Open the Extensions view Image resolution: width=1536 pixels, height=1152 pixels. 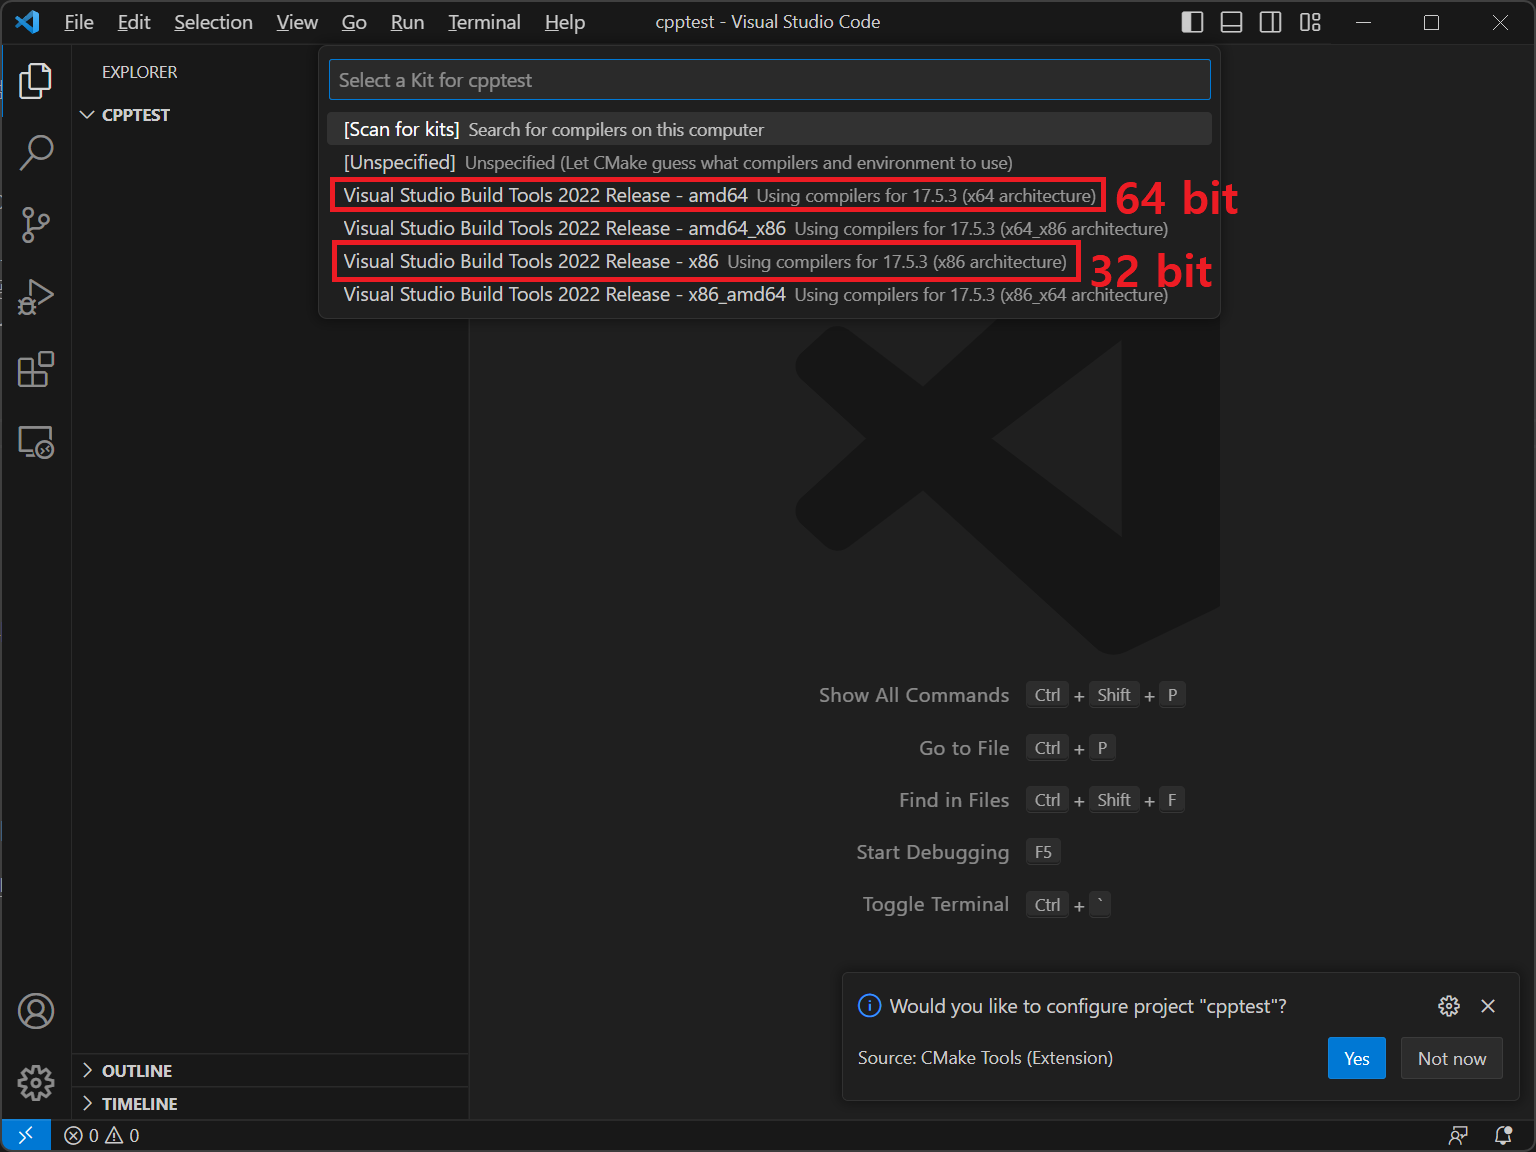[x=36, y=369]
